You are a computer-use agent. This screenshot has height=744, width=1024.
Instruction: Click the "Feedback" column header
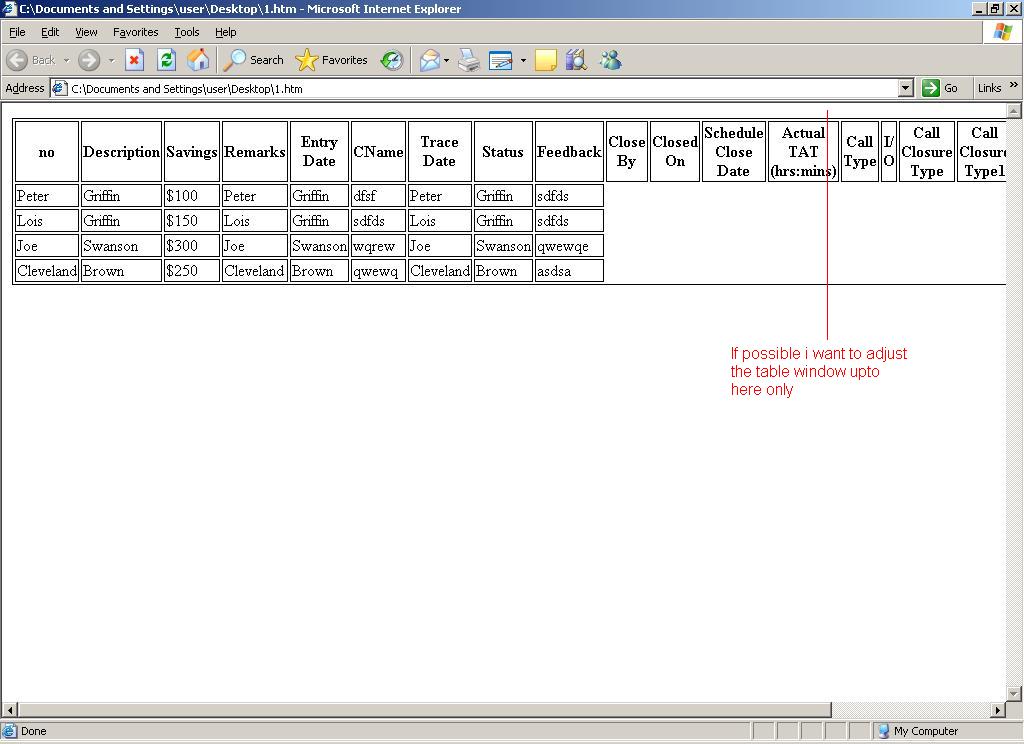coord(569,152)
